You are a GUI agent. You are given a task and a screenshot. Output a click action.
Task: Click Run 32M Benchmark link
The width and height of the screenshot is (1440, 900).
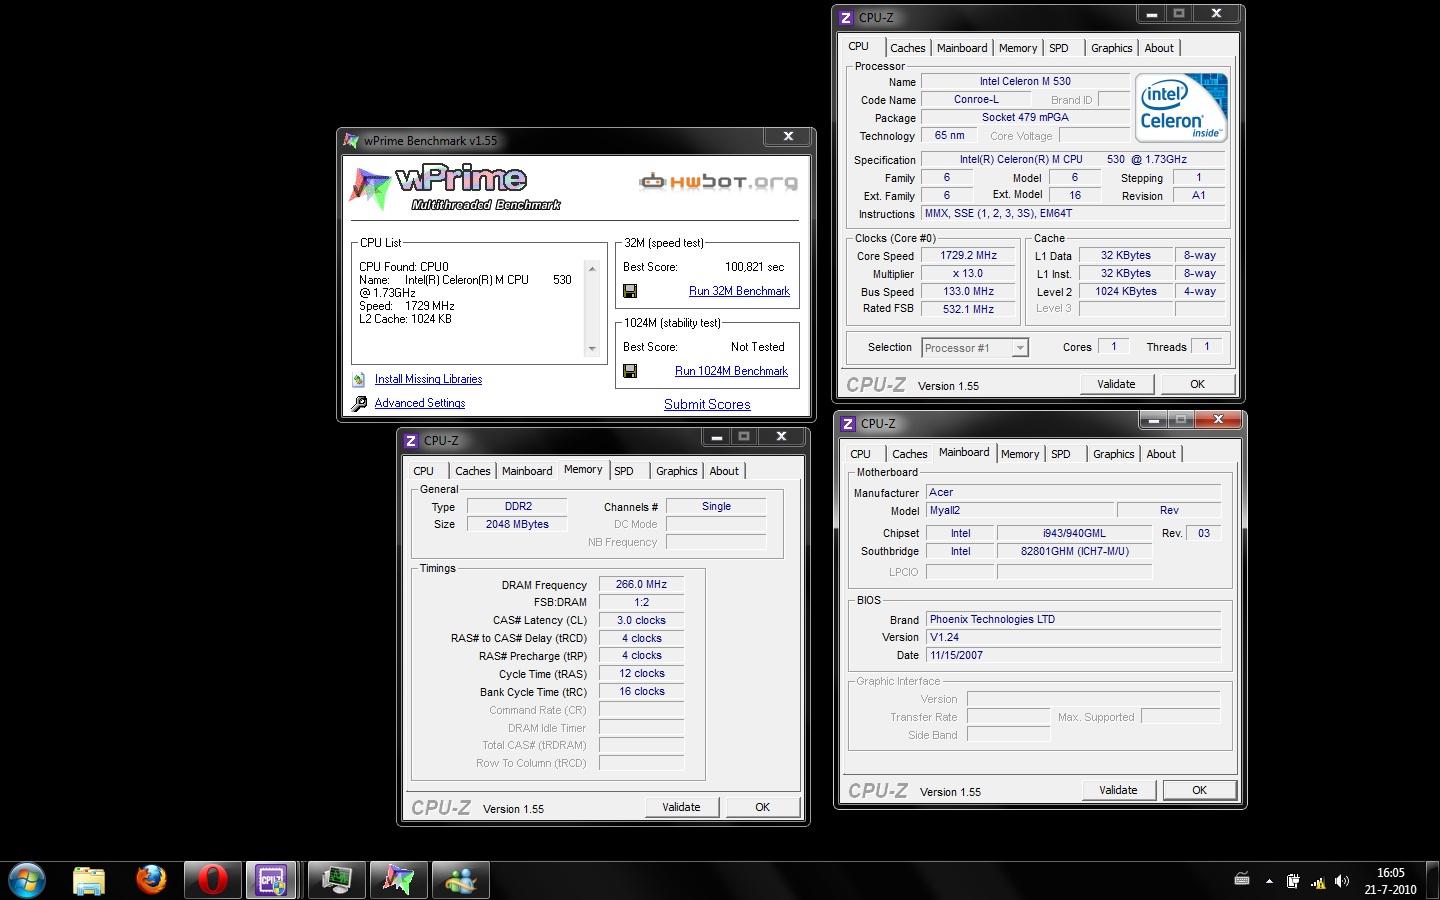(739, 291)
